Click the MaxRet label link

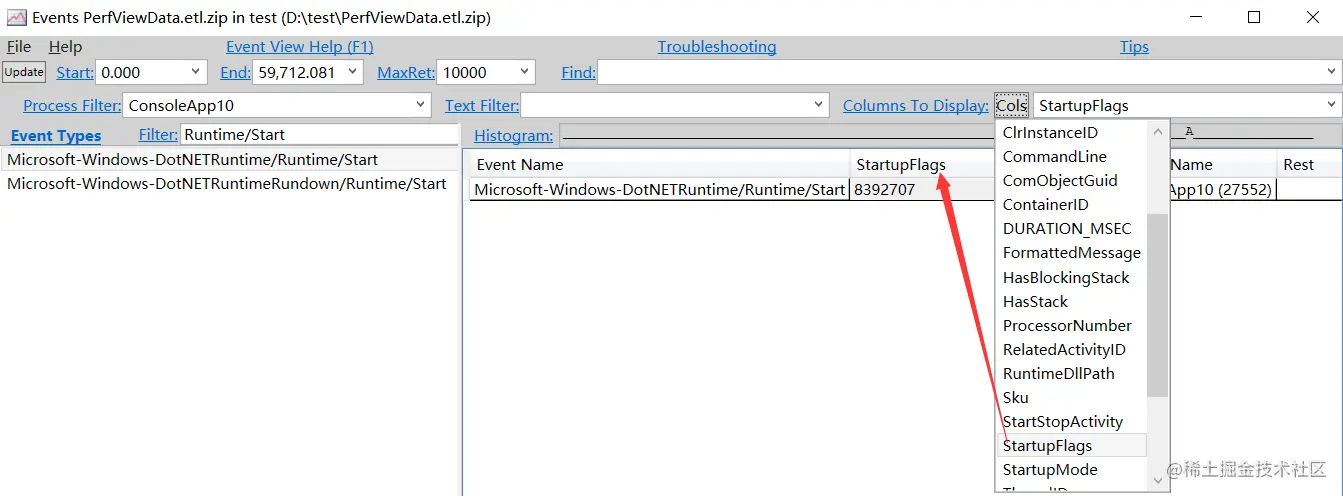point(405,73)
